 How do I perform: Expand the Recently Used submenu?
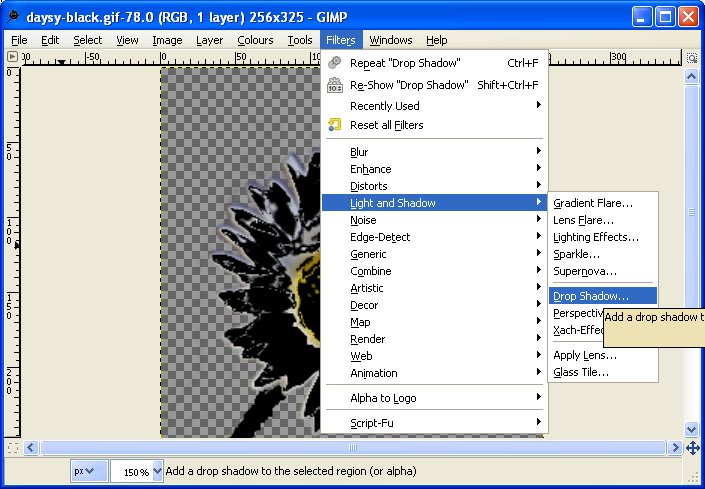tap(434, 106)
